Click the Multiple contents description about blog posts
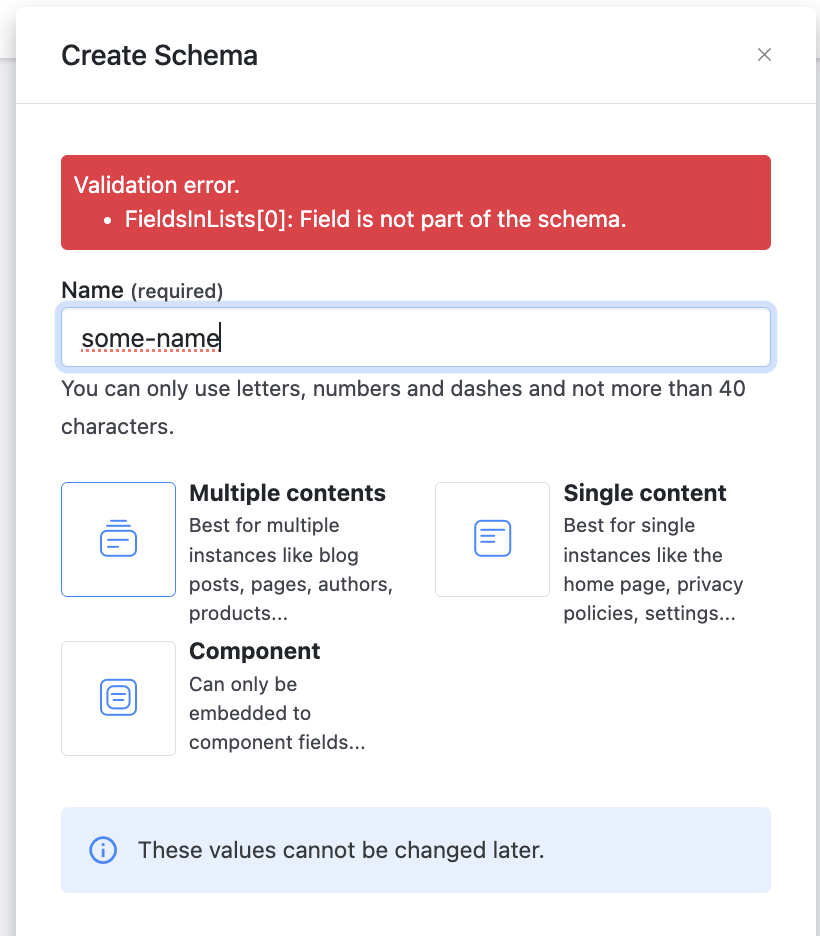Image resolution: width=820 pixels, height=936 pixels. [x=290, y=569]
